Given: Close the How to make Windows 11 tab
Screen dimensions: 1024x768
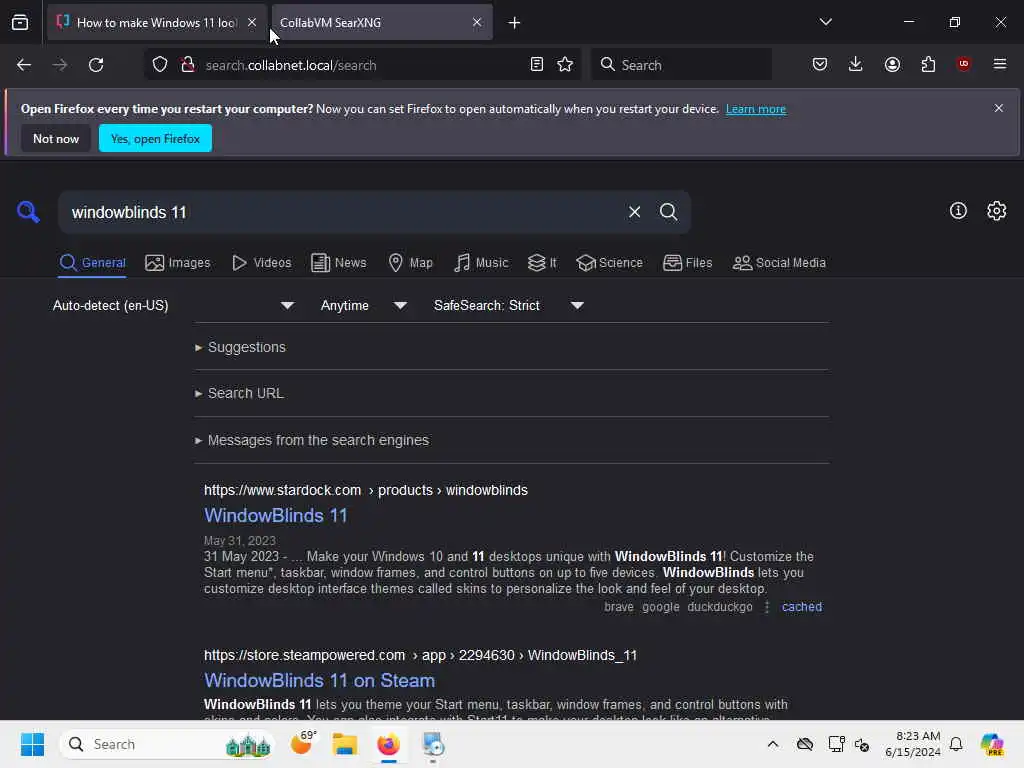Looking at the screenshot, I should click(x=252, y=22).
